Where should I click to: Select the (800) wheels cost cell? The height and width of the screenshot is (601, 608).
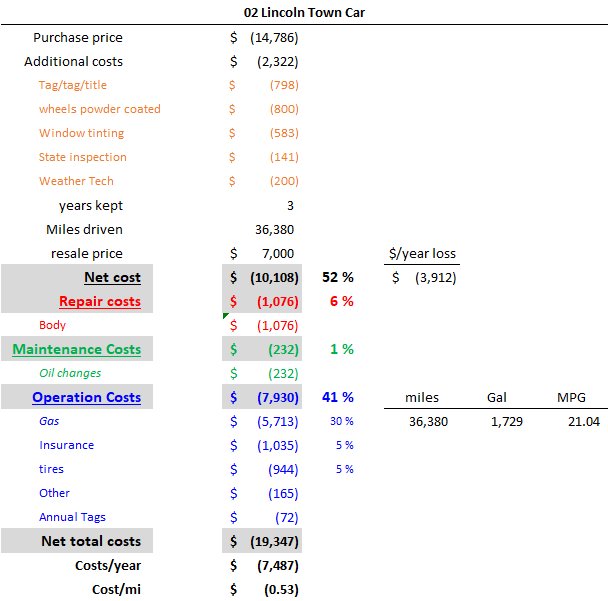point(284,109)
